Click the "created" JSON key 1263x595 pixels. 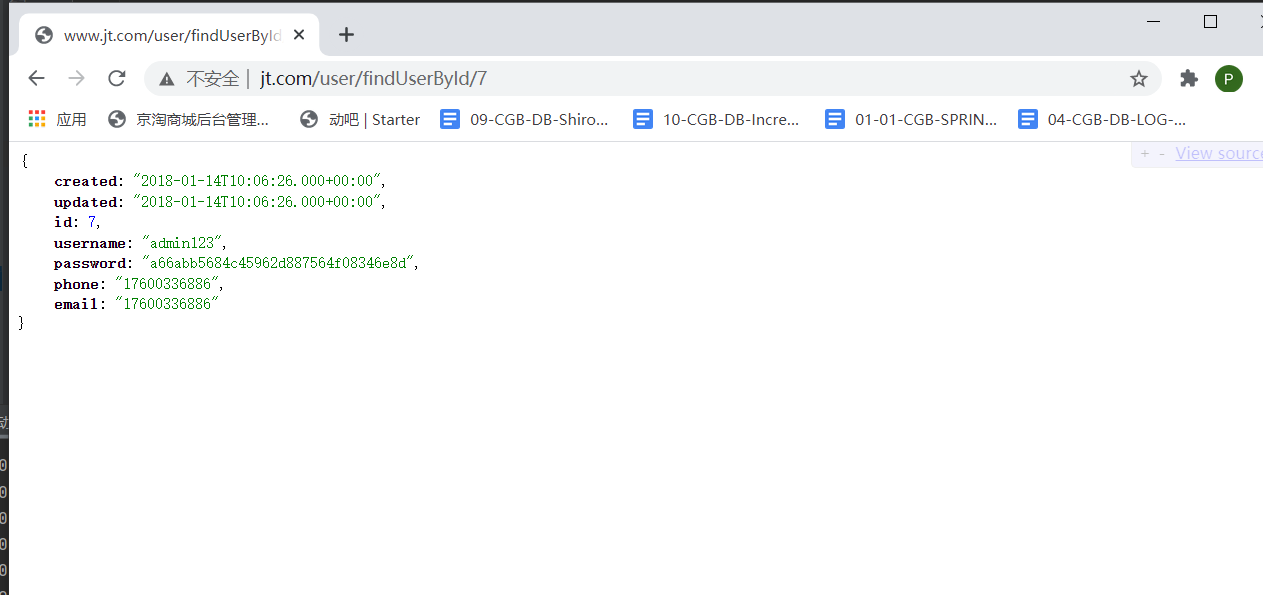coord(86,181)
